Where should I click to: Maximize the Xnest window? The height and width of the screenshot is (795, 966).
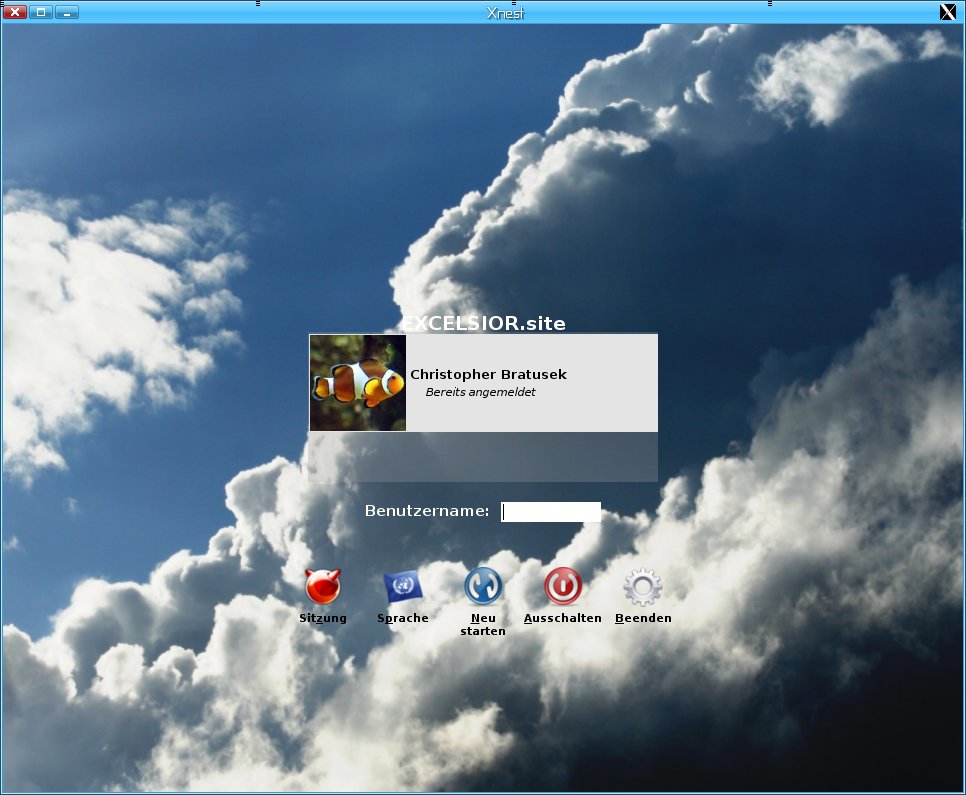click(x=41, y=12)
